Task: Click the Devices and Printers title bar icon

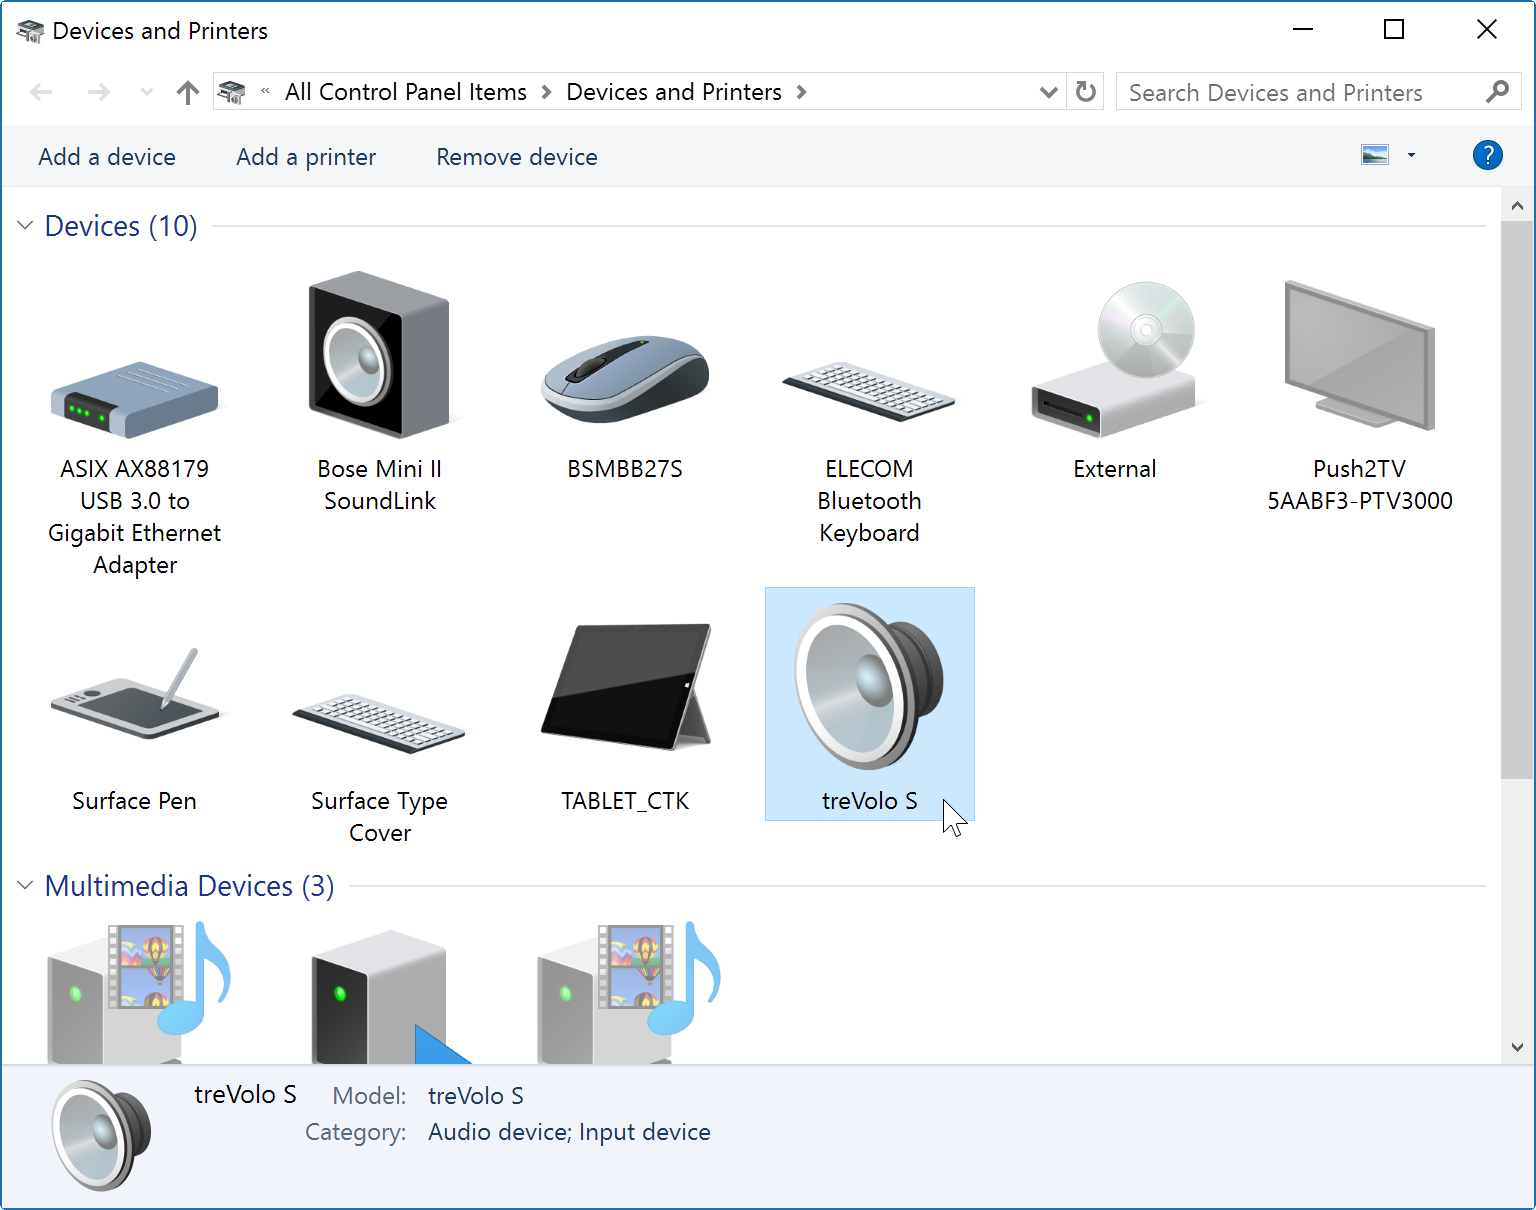Action: (30, 31)
